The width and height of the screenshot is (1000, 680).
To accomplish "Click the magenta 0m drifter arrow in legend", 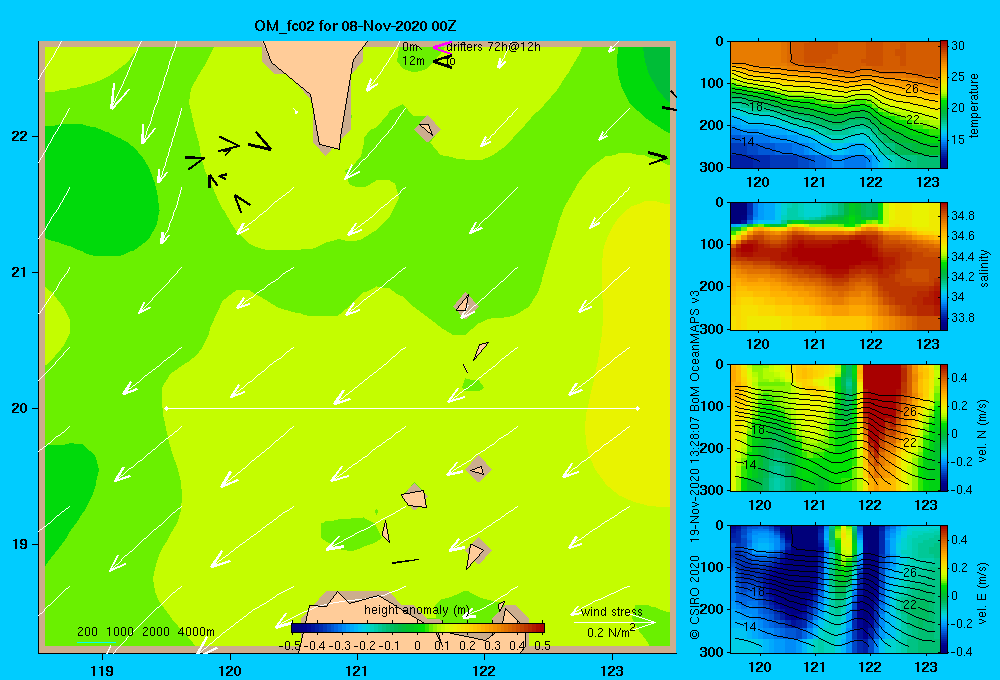I will pos(442,47).
